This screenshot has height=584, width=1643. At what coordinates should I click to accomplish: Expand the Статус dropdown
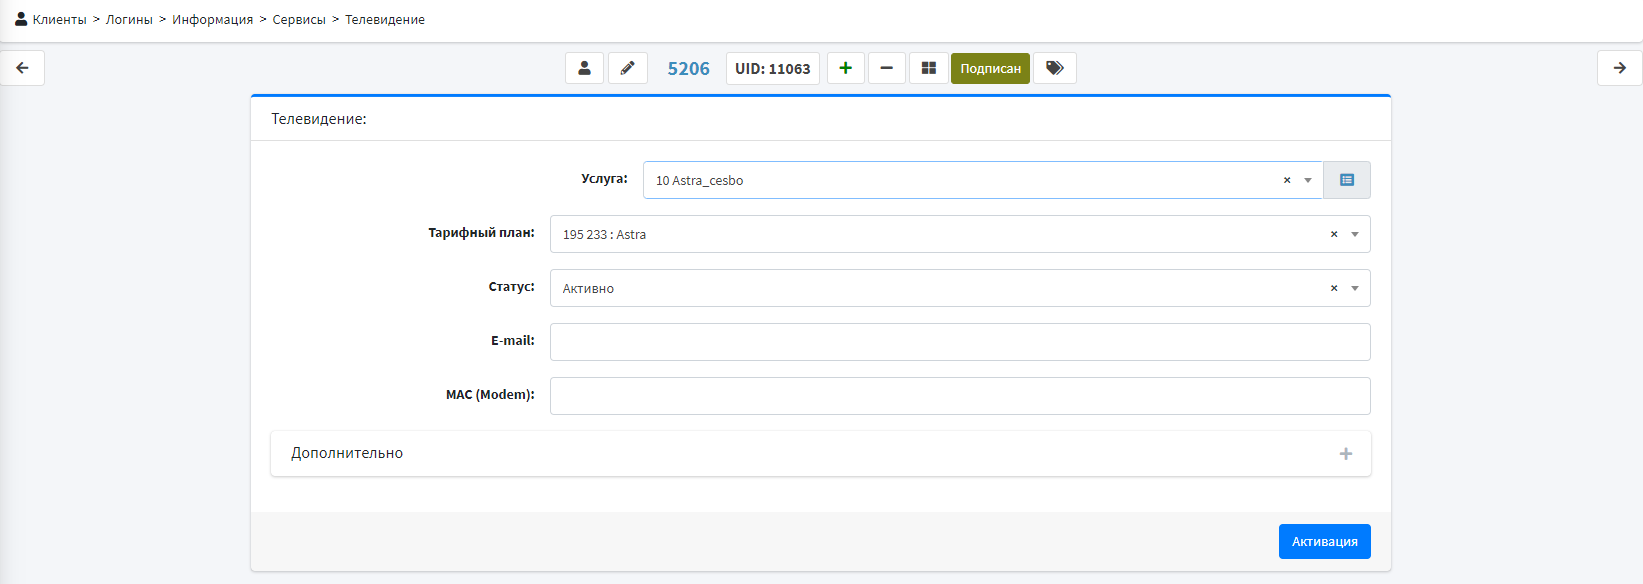tap(1354, 289)
